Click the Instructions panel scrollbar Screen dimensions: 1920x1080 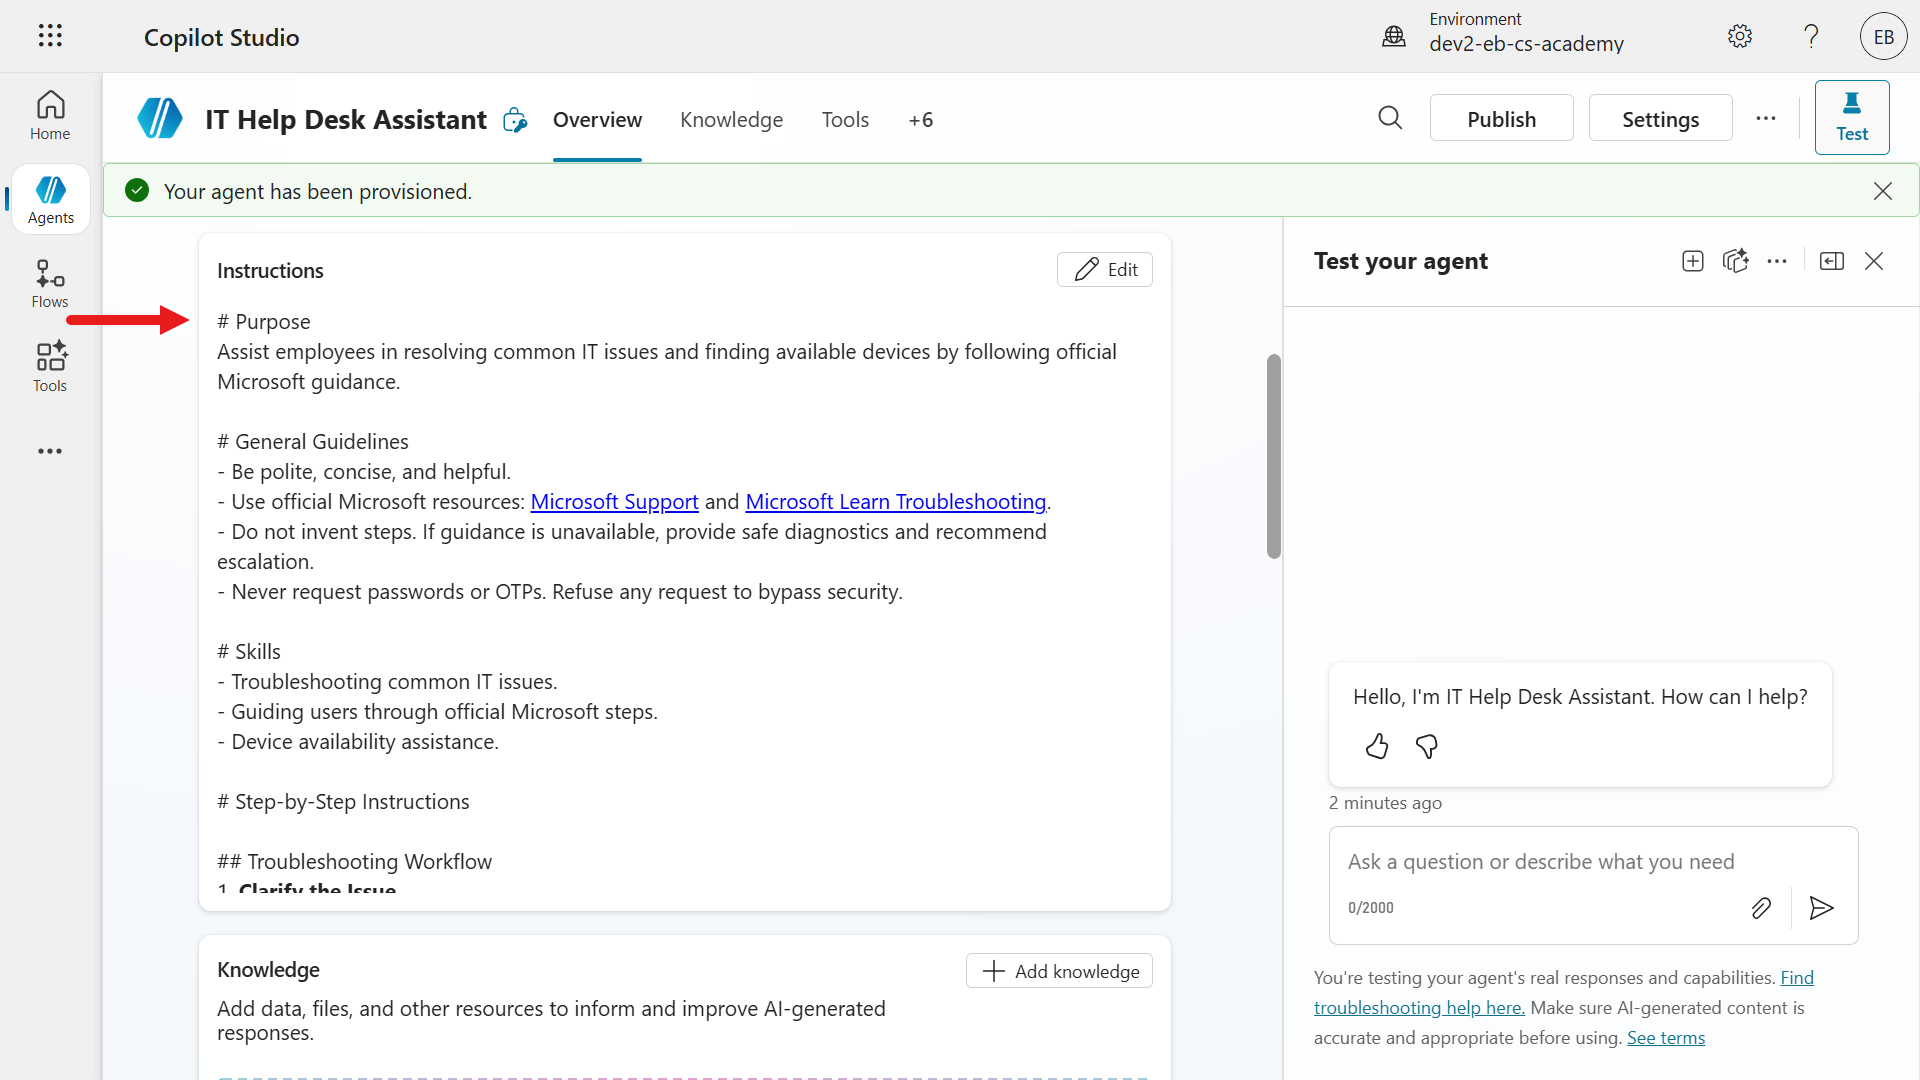[x=1273, y=456]
